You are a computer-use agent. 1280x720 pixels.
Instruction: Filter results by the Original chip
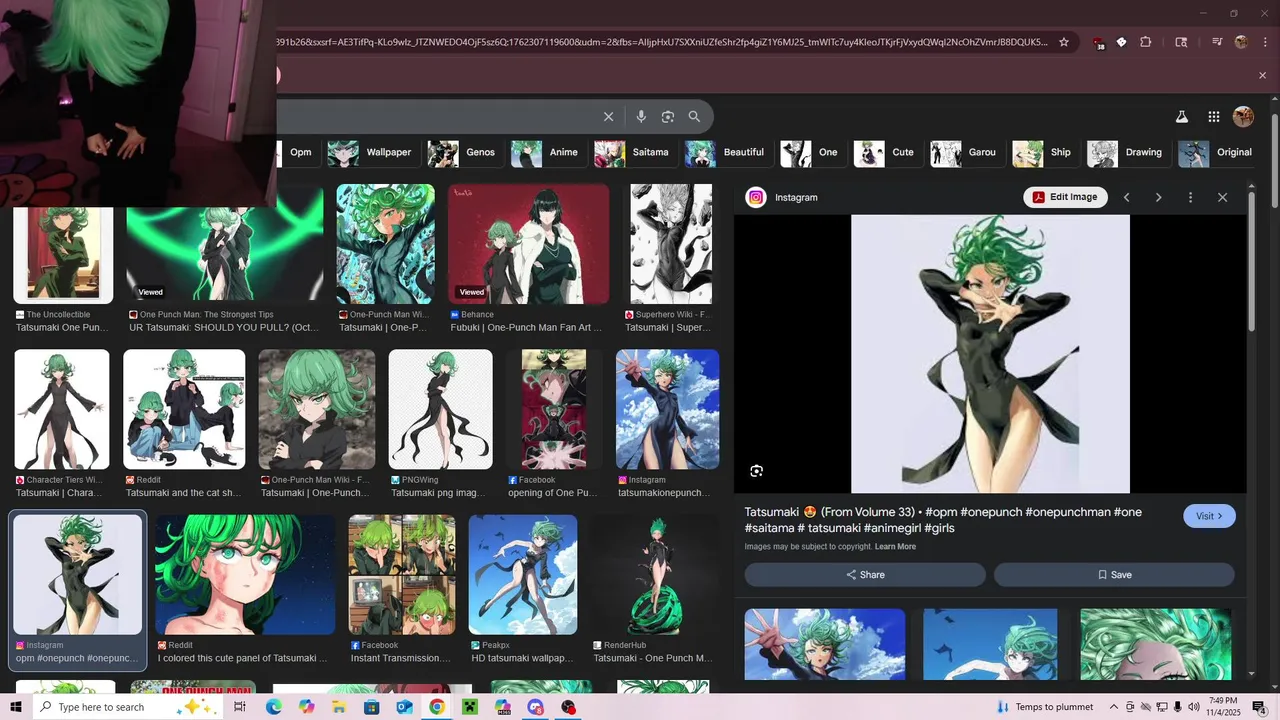pos(1216,153)
